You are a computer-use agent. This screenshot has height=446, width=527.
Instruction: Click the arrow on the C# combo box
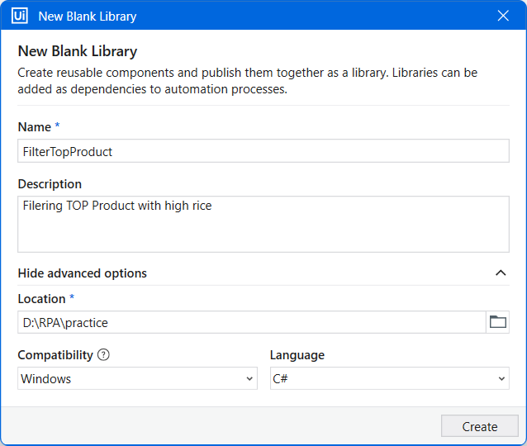pos(501,379)
